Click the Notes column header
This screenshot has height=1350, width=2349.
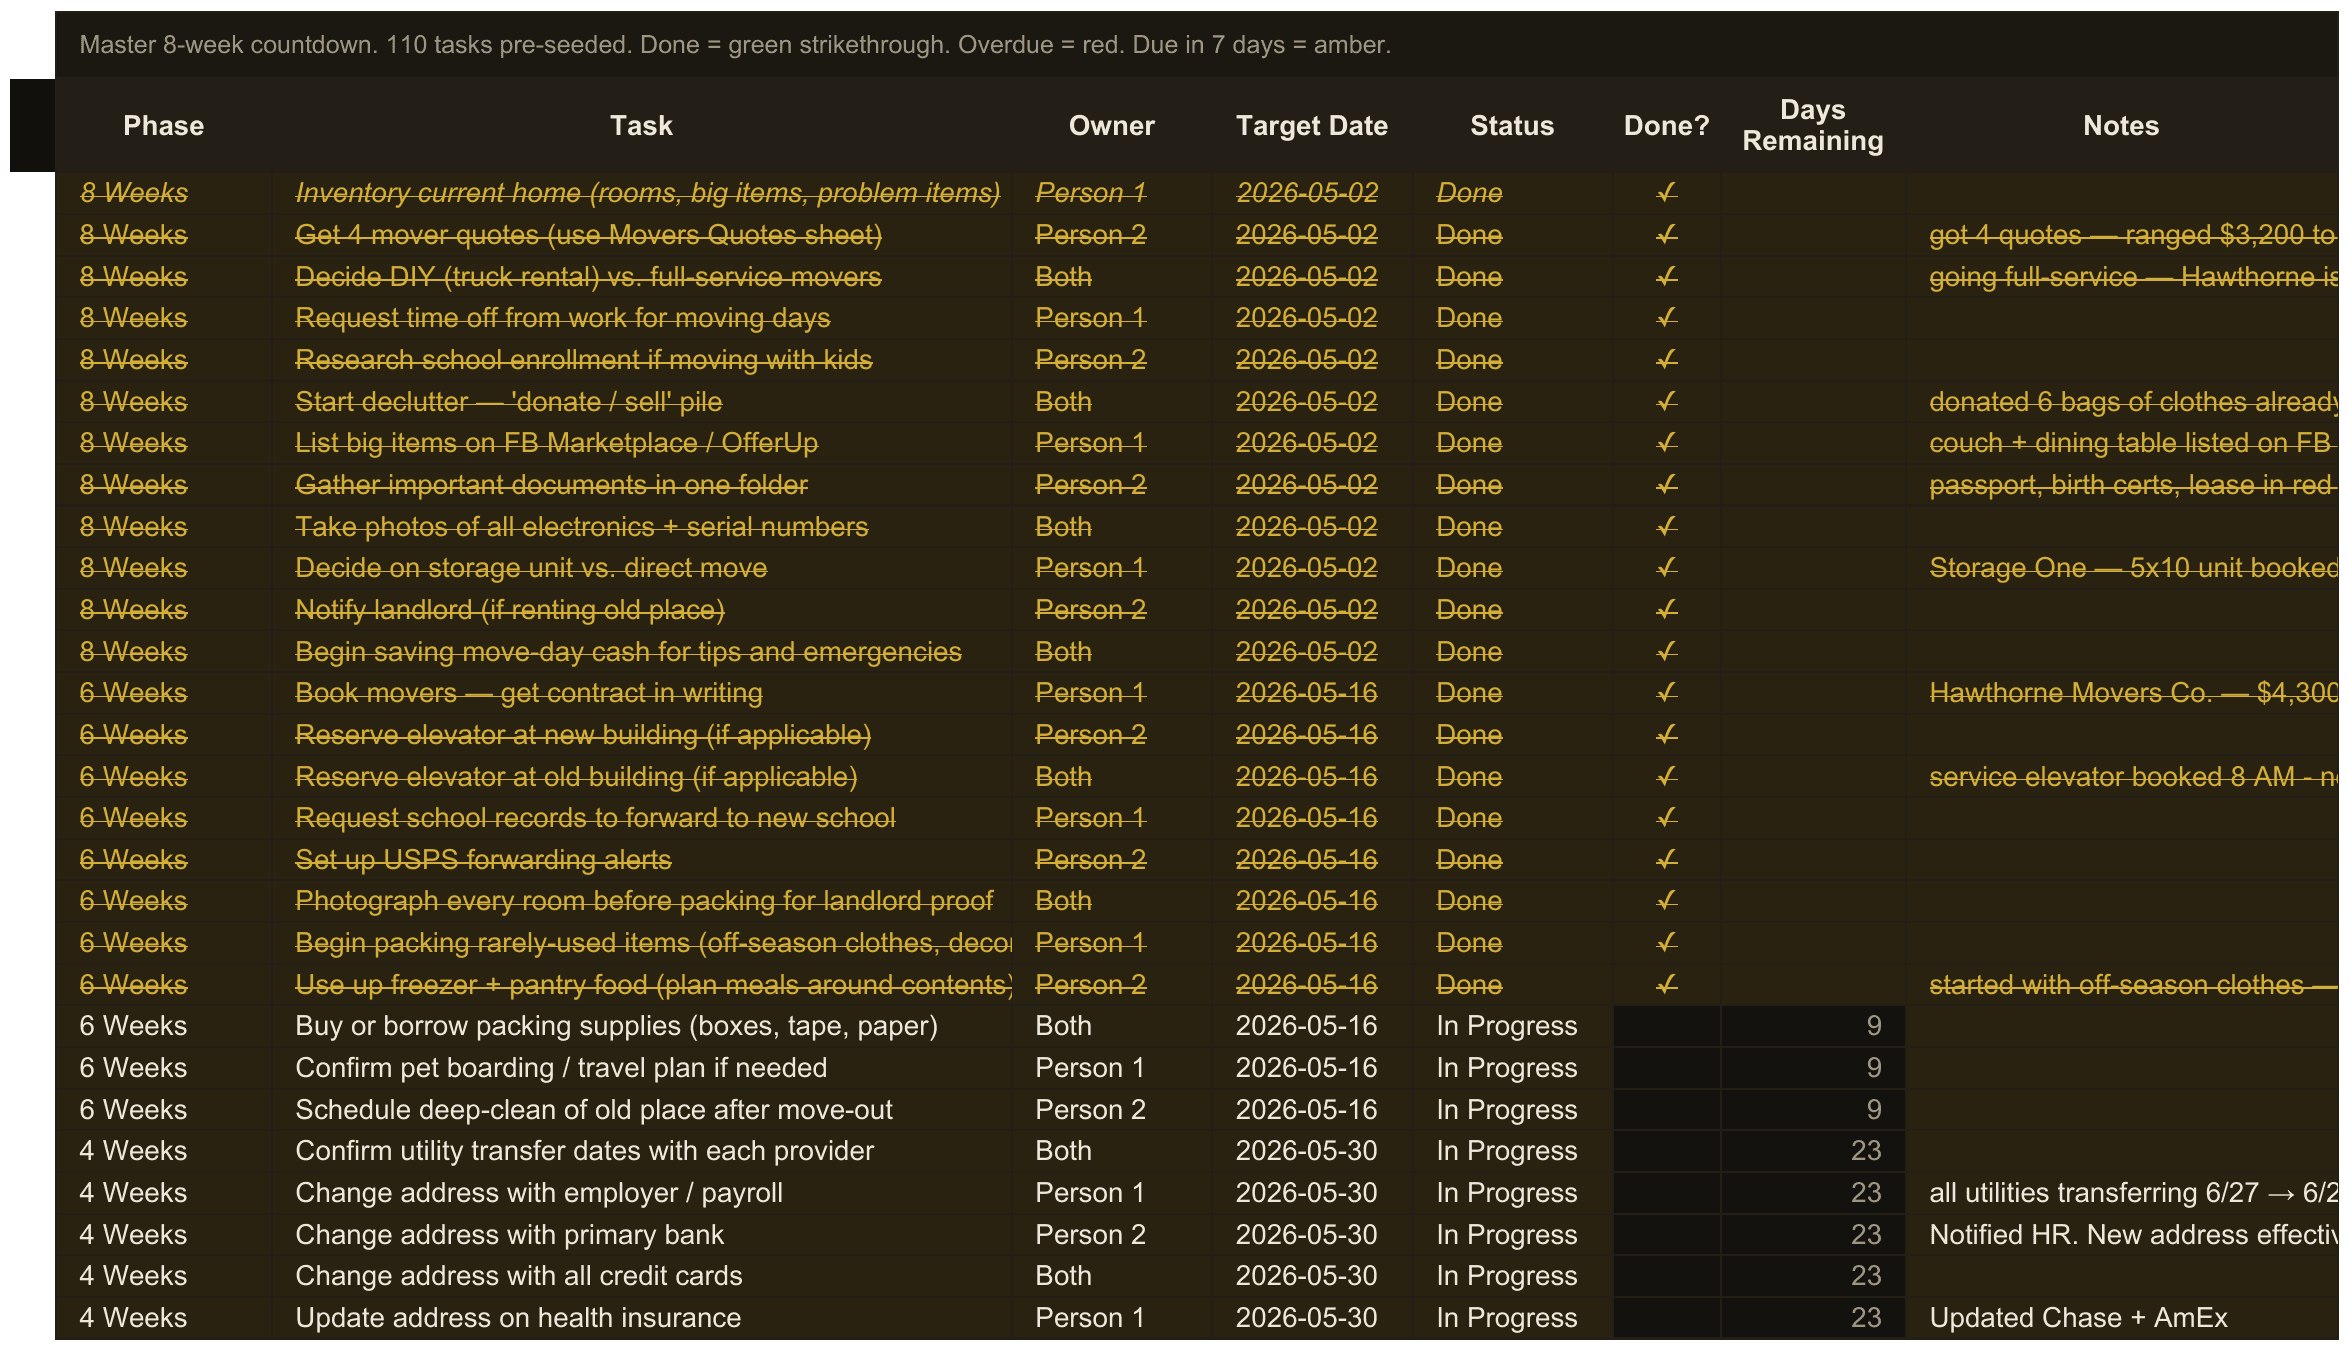coord(2121,125)
